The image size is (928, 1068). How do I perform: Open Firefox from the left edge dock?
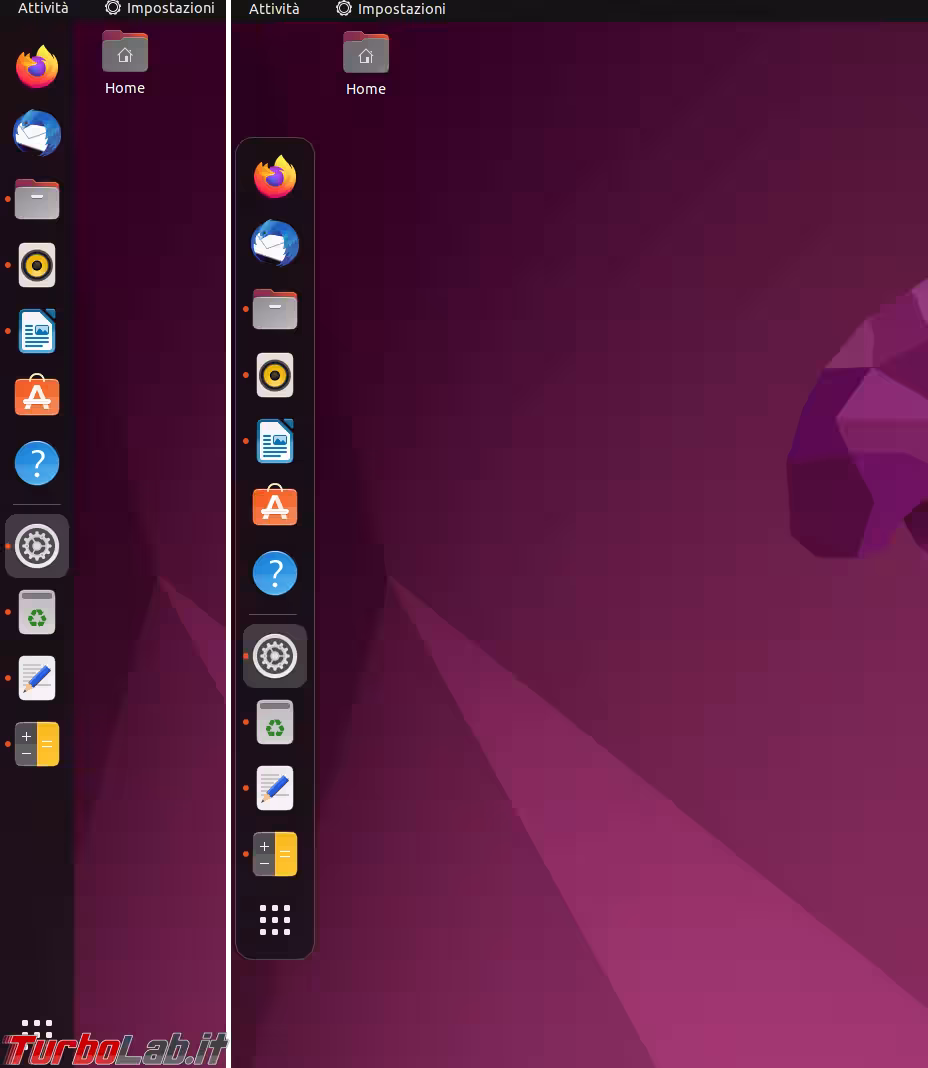37,66
